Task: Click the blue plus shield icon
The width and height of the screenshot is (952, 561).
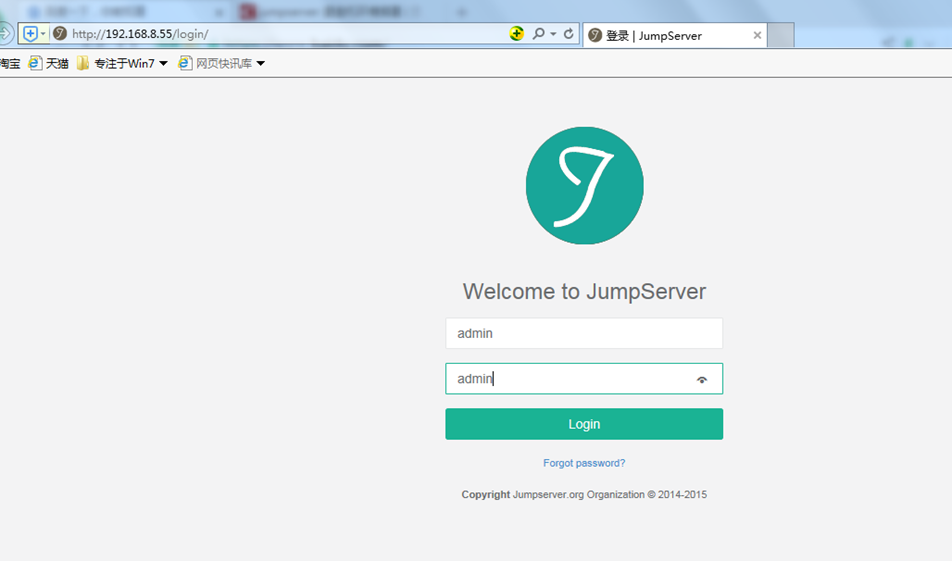Action: click(30, 34)
